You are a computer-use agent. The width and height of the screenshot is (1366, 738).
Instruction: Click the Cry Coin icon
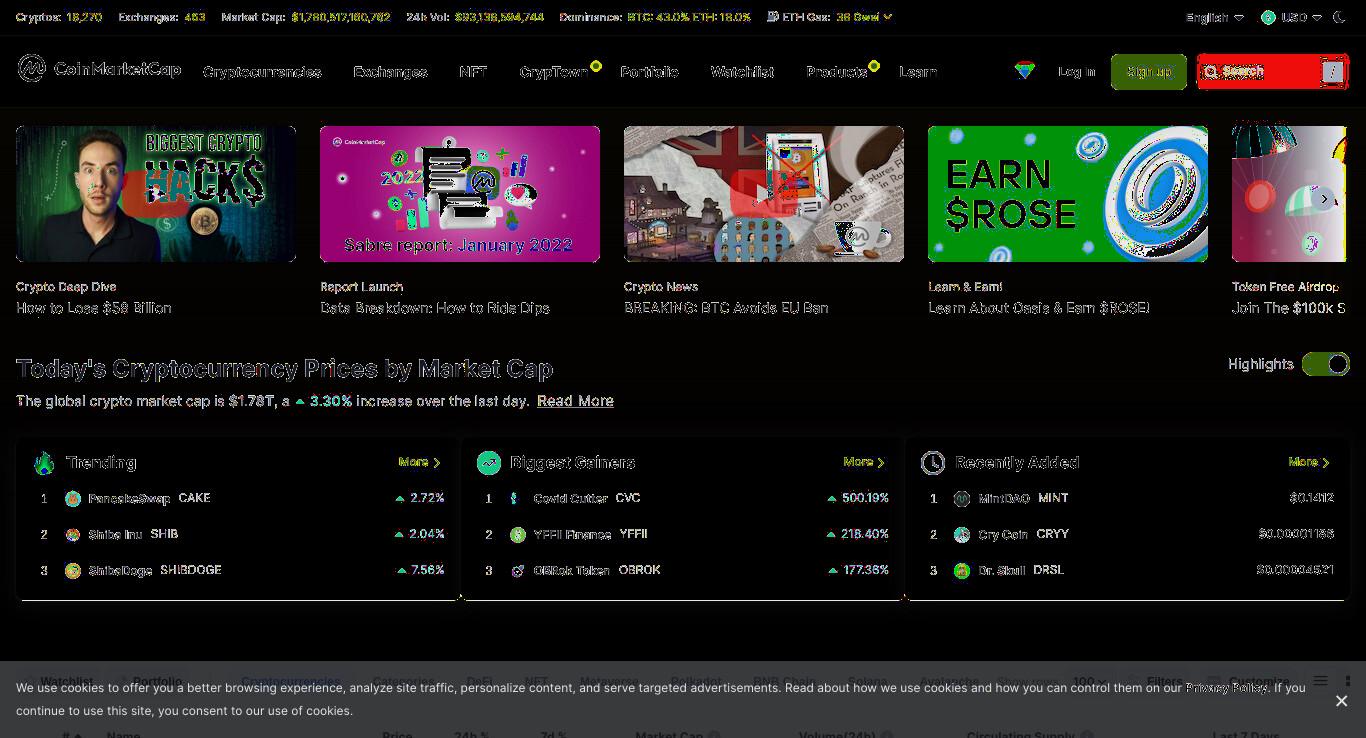[x=962, y=534]
